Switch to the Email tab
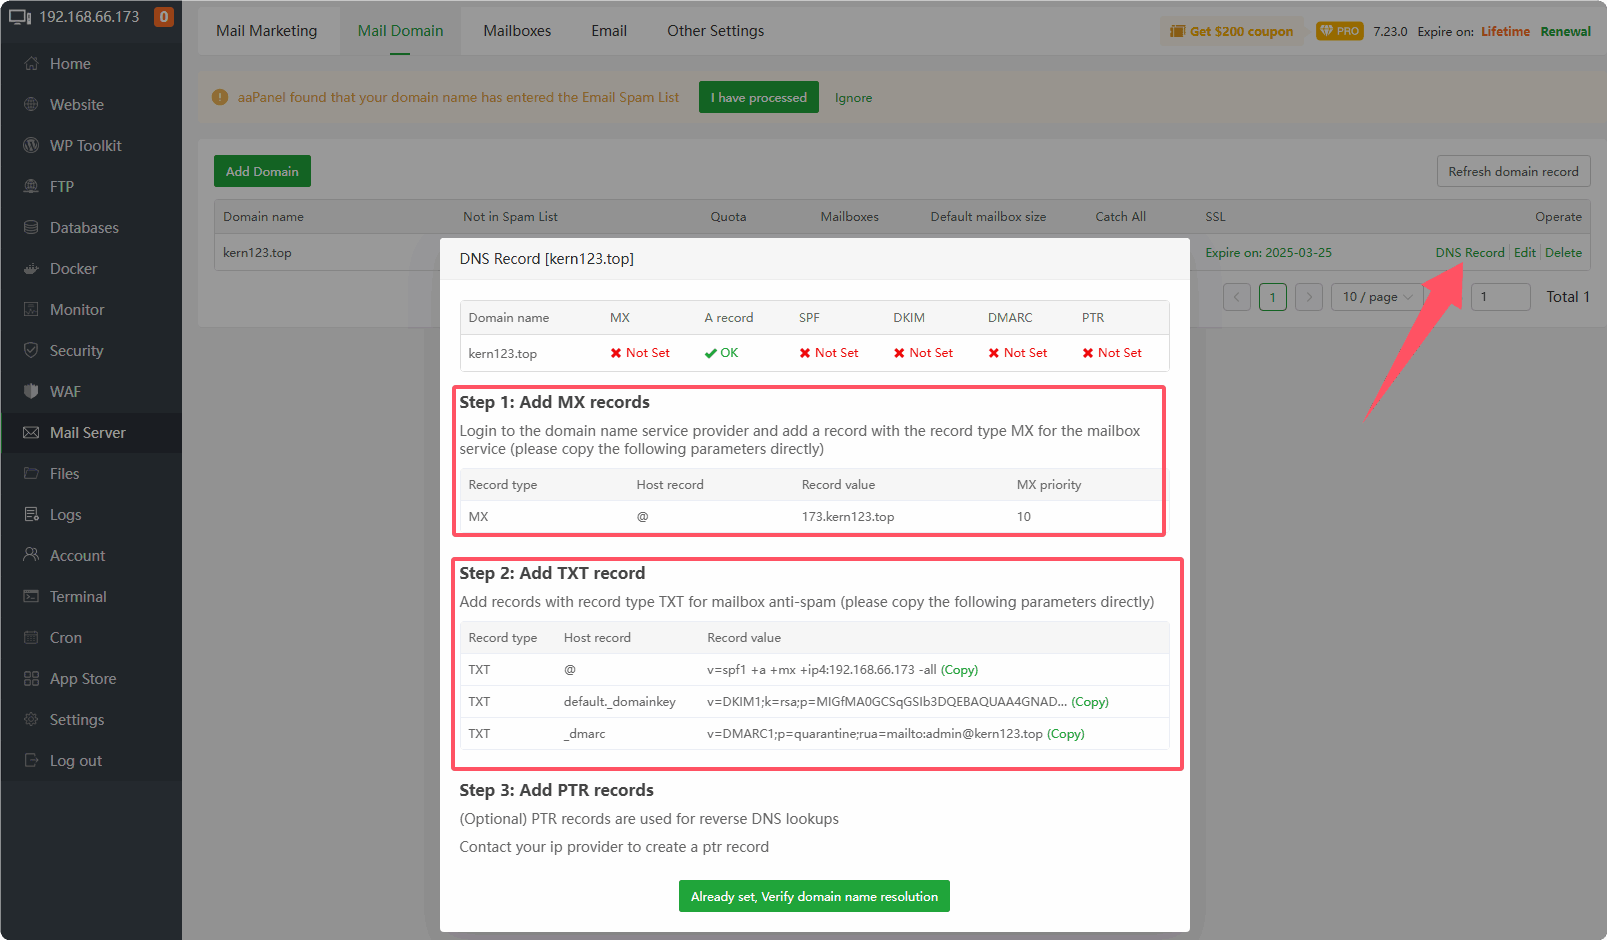Viewport: 1607px width, 940px height. coord(609,31)
